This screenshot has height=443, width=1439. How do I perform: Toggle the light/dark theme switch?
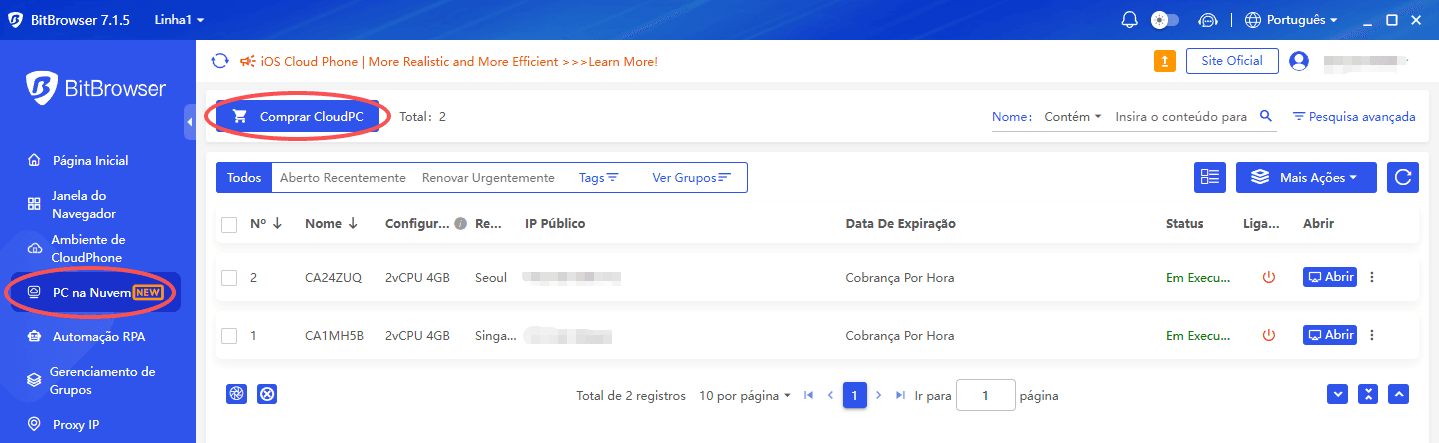coord(1165,20)
